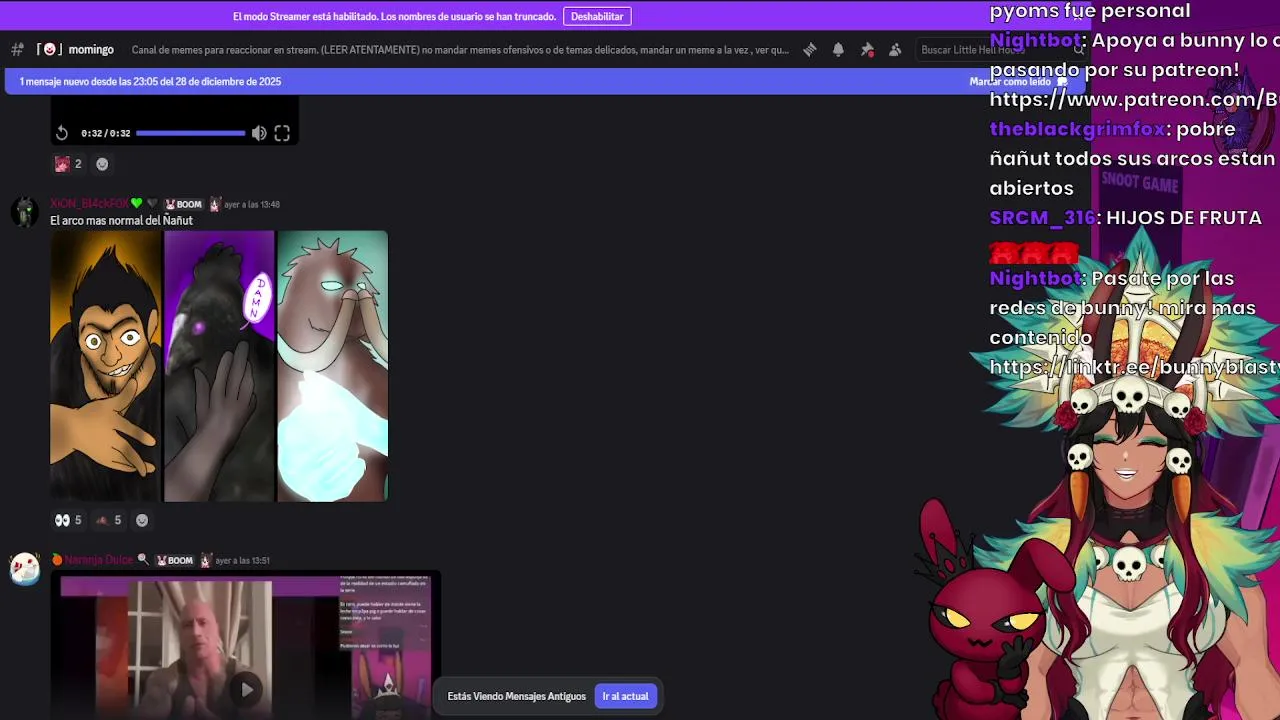Viewport: 1280px width, 720px height.
Task: Click the video progress slider
Action: click(190, 133)
